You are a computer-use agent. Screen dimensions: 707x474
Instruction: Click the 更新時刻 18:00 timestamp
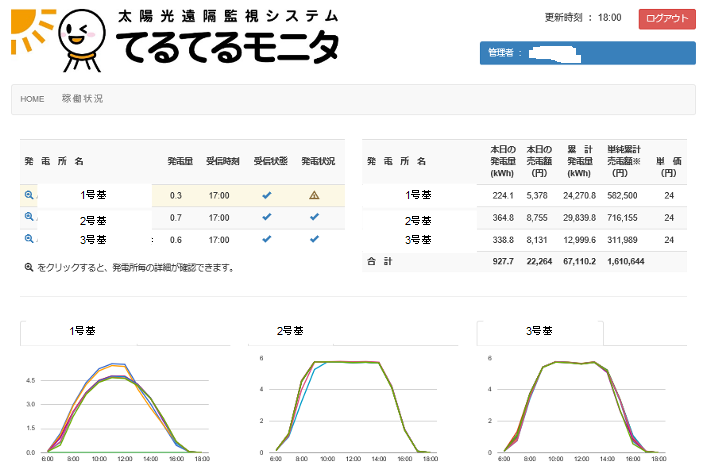(x=583, y=18)
